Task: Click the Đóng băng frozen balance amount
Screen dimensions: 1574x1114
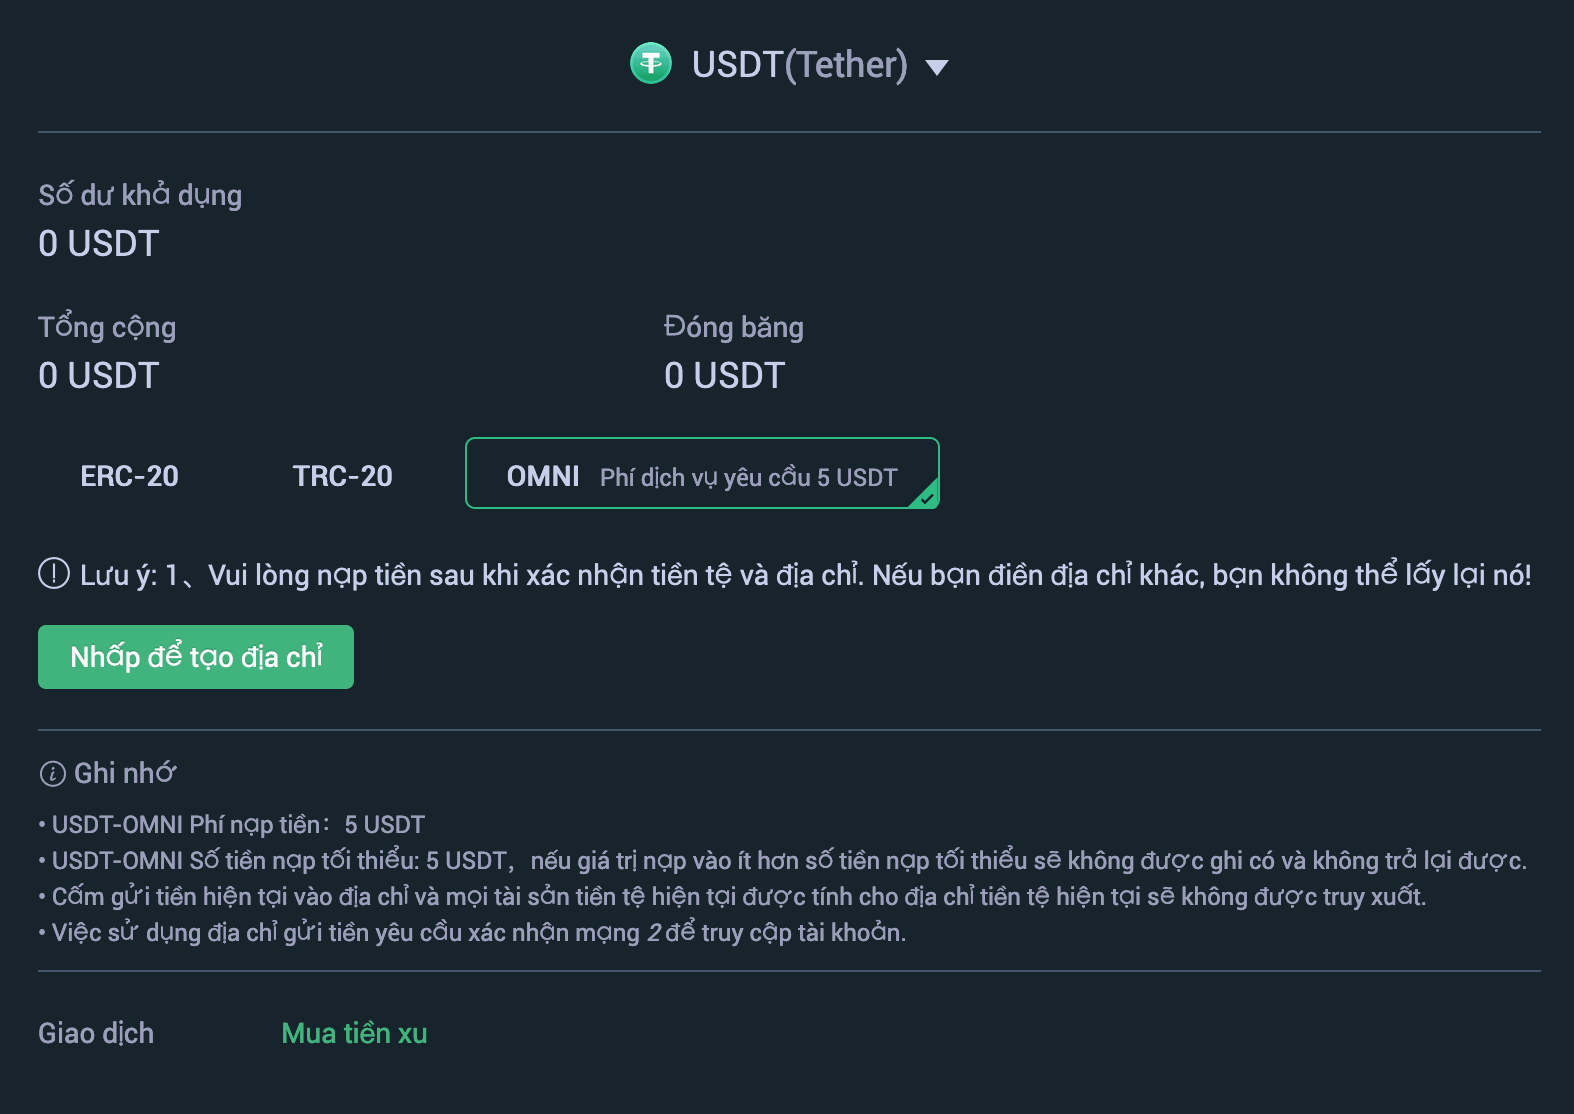Action: [725, 376]
